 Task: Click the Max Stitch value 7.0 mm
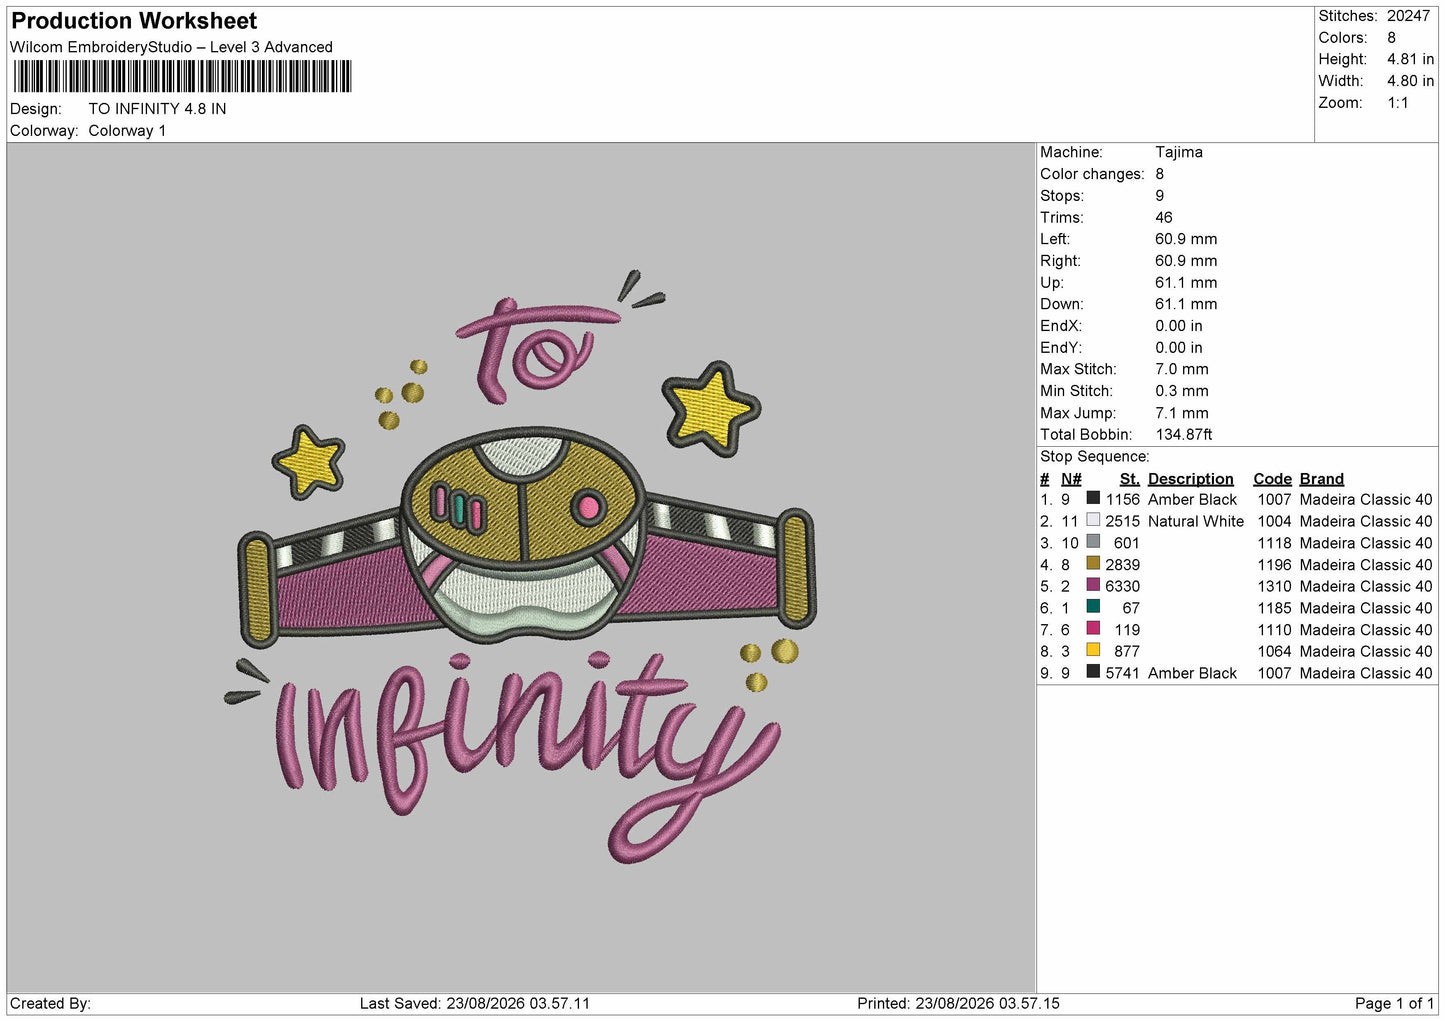point(1182,369)
